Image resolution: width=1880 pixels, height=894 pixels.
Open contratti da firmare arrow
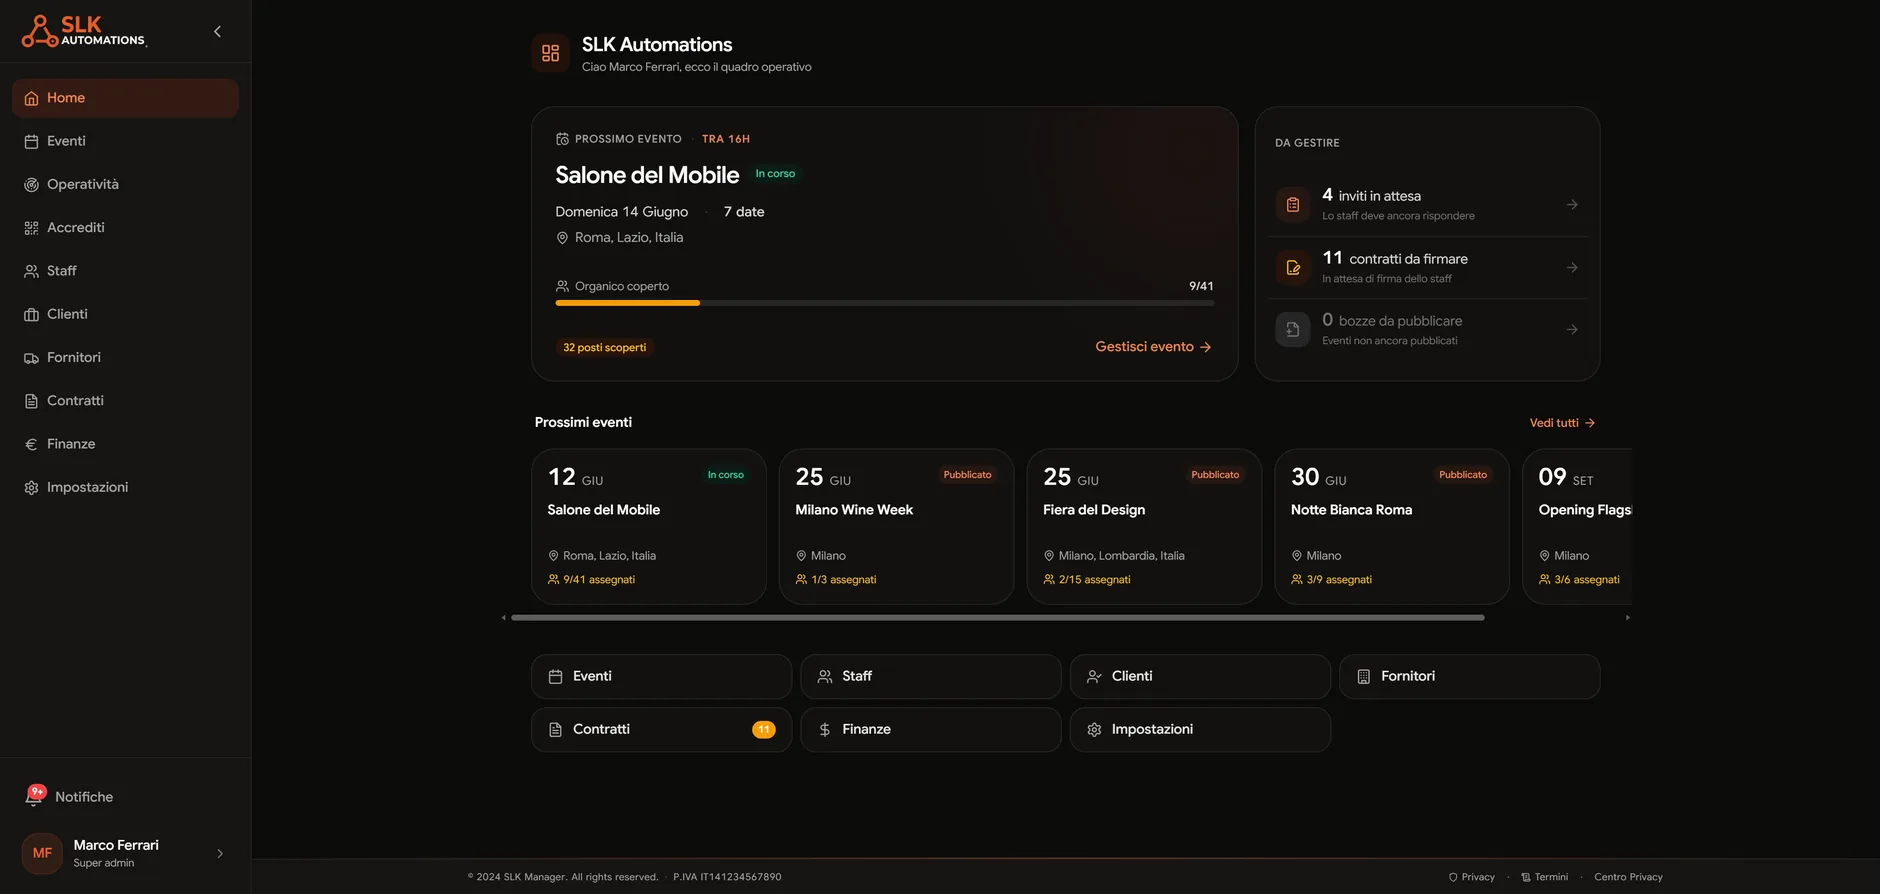click(x=1572, y=268)
